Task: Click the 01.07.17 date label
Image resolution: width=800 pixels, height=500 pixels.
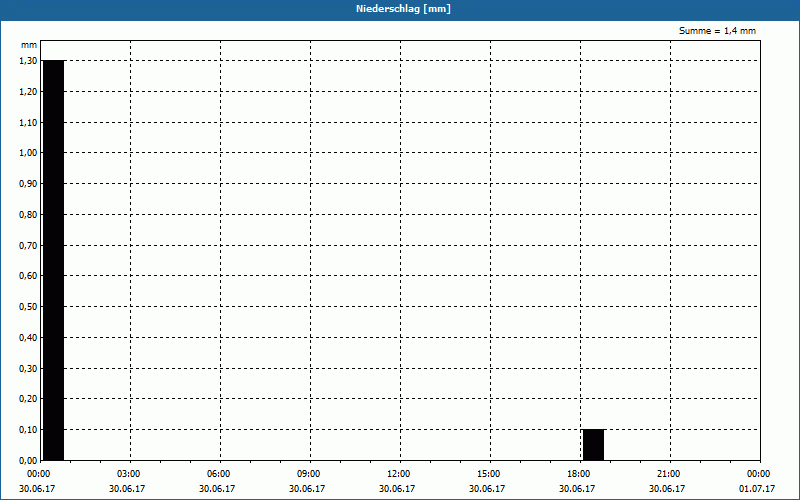Action: 757,488
